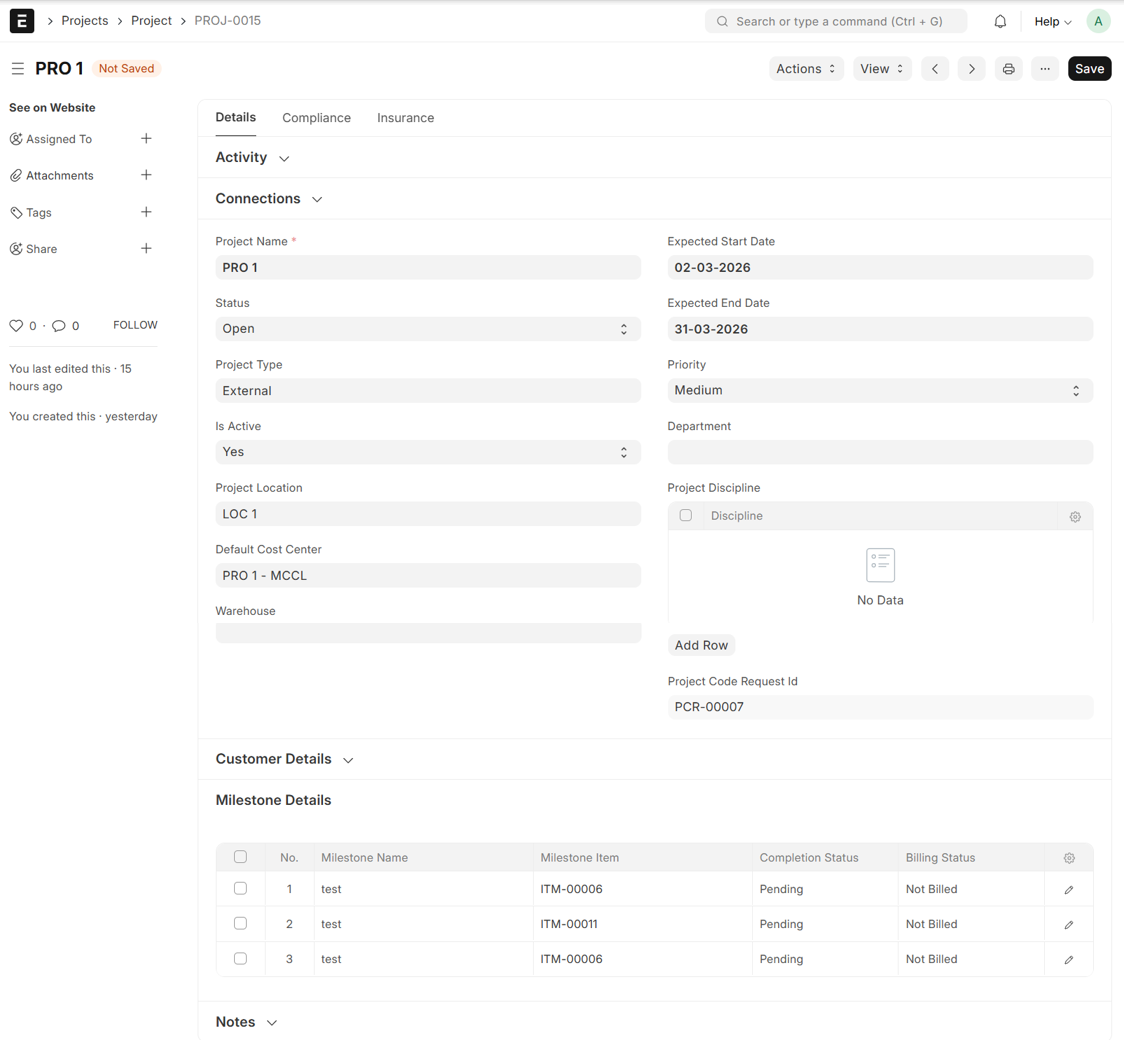Open the Priority dropdown

(880, 391)
